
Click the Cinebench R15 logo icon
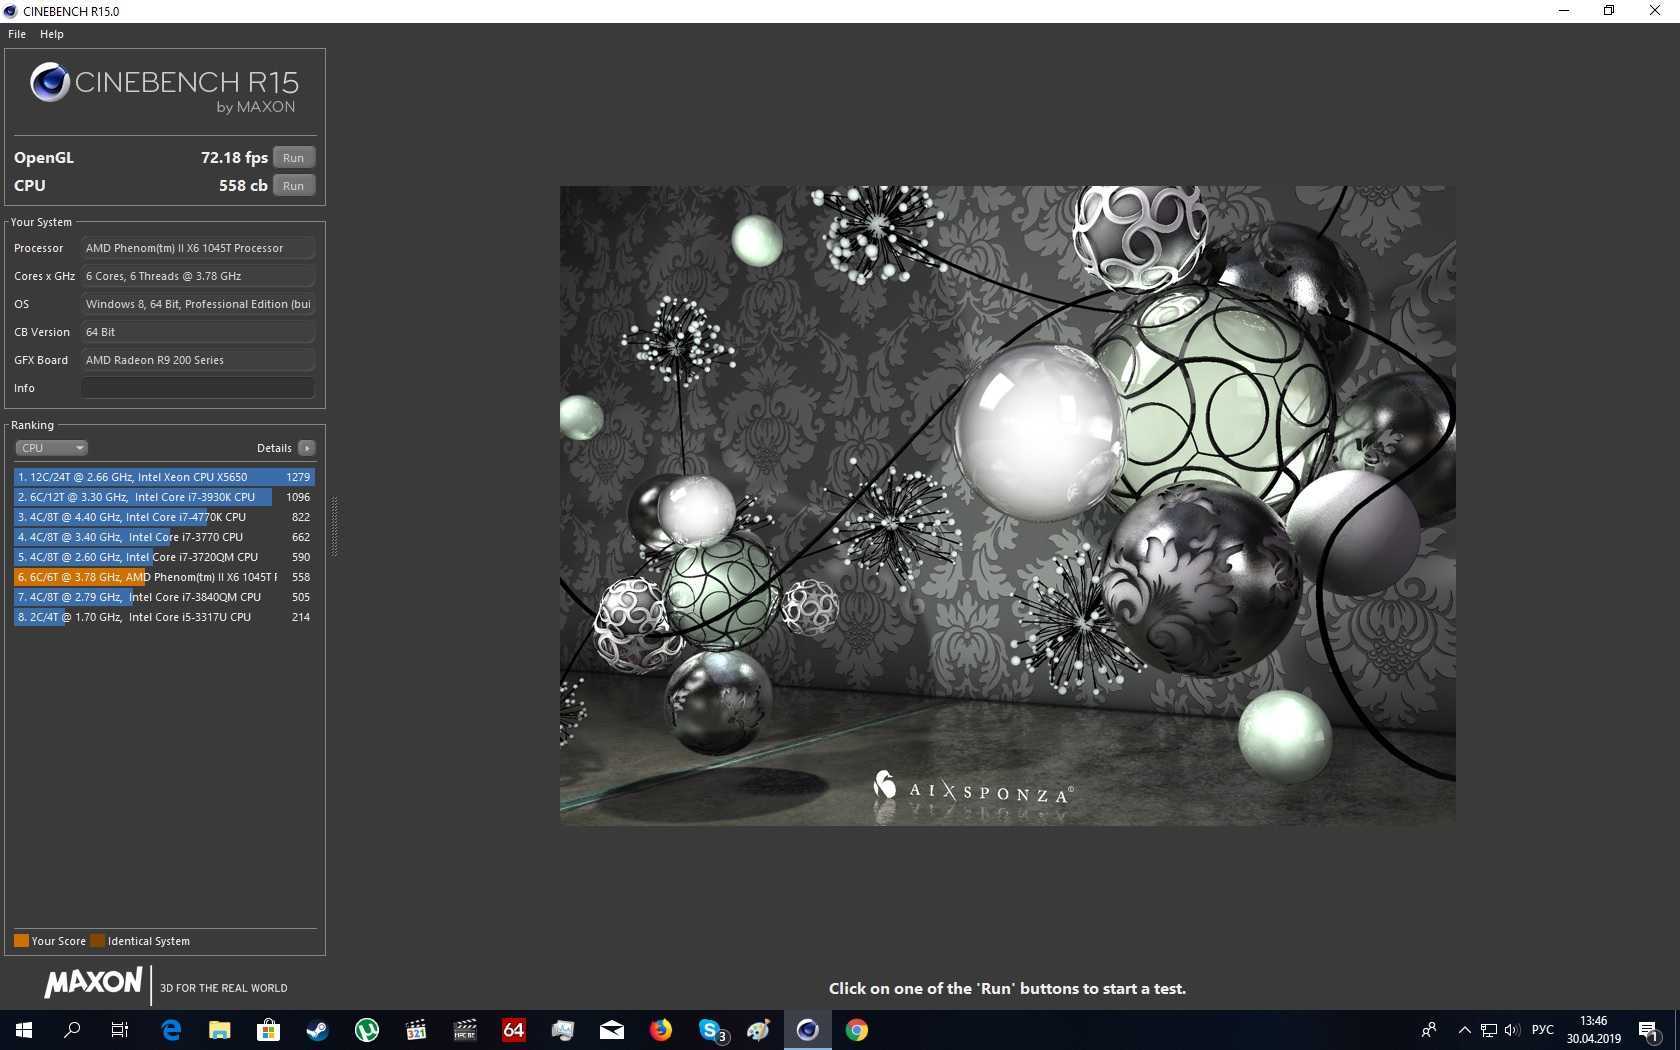point(49,83)
